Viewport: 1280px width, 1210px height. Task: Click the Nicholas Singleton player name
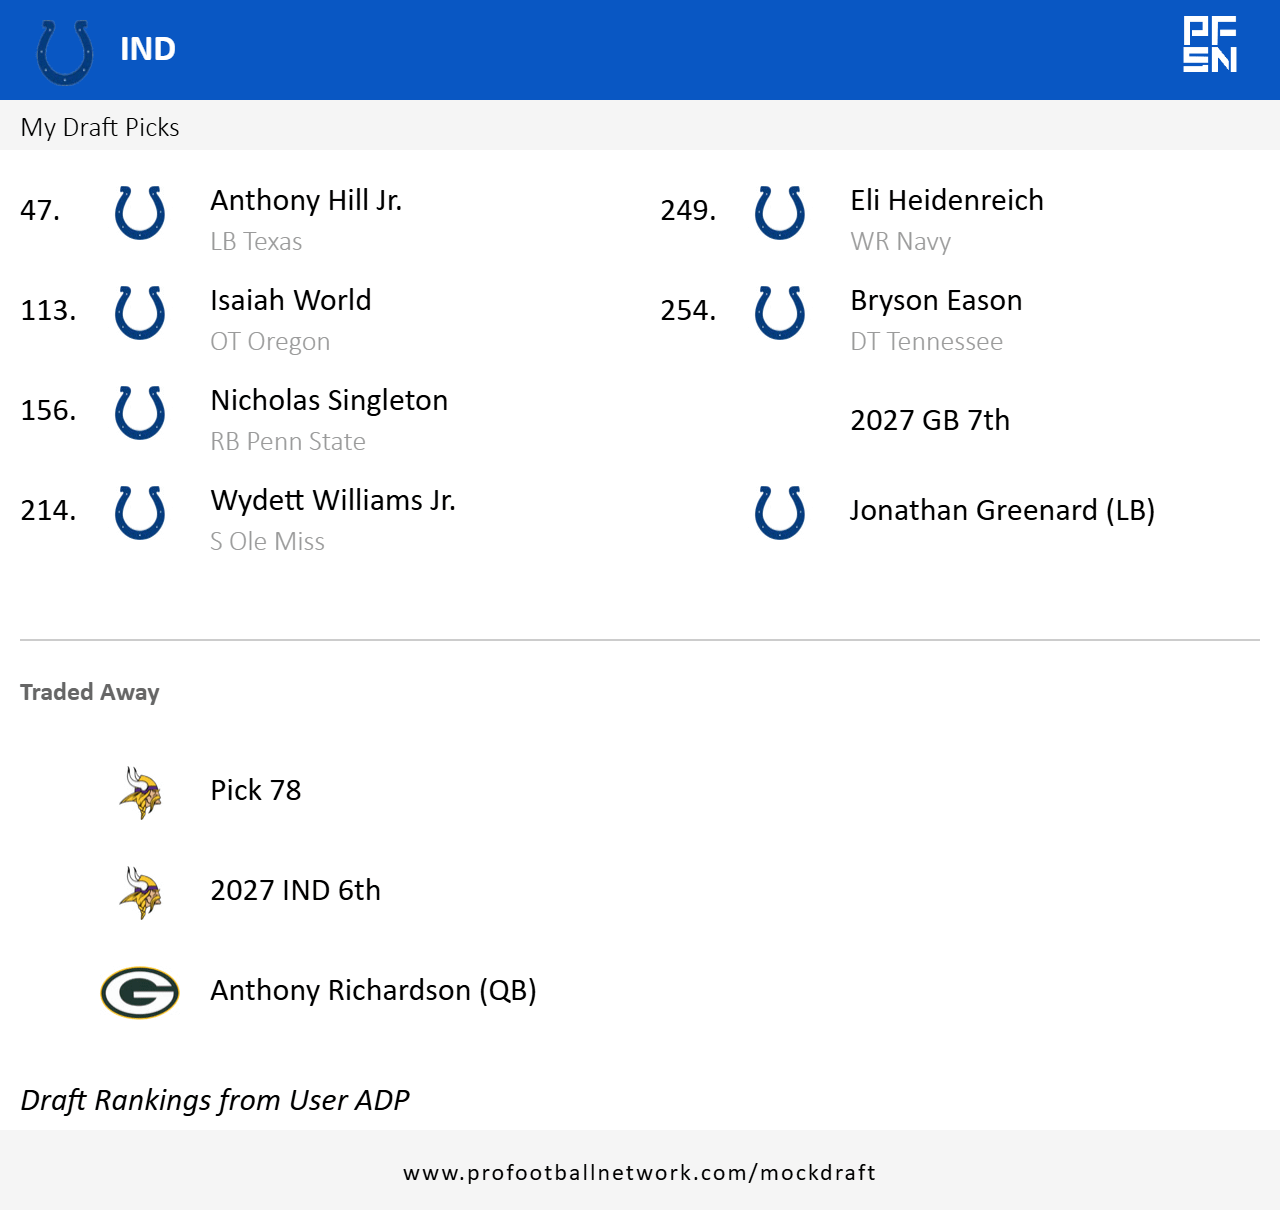pos(329,400)
